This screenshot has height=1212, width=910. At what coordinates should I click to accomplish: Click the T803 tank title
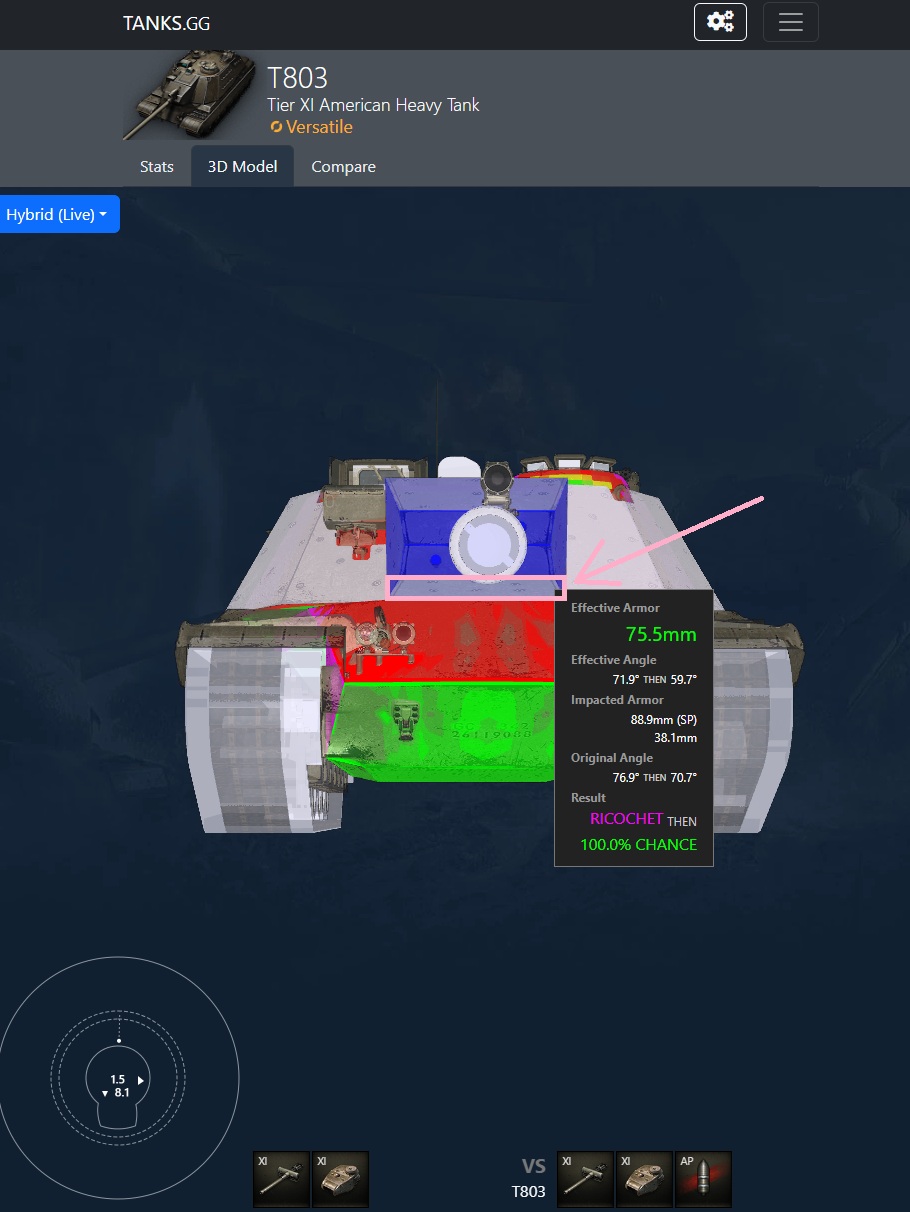[x=298, y=77]
